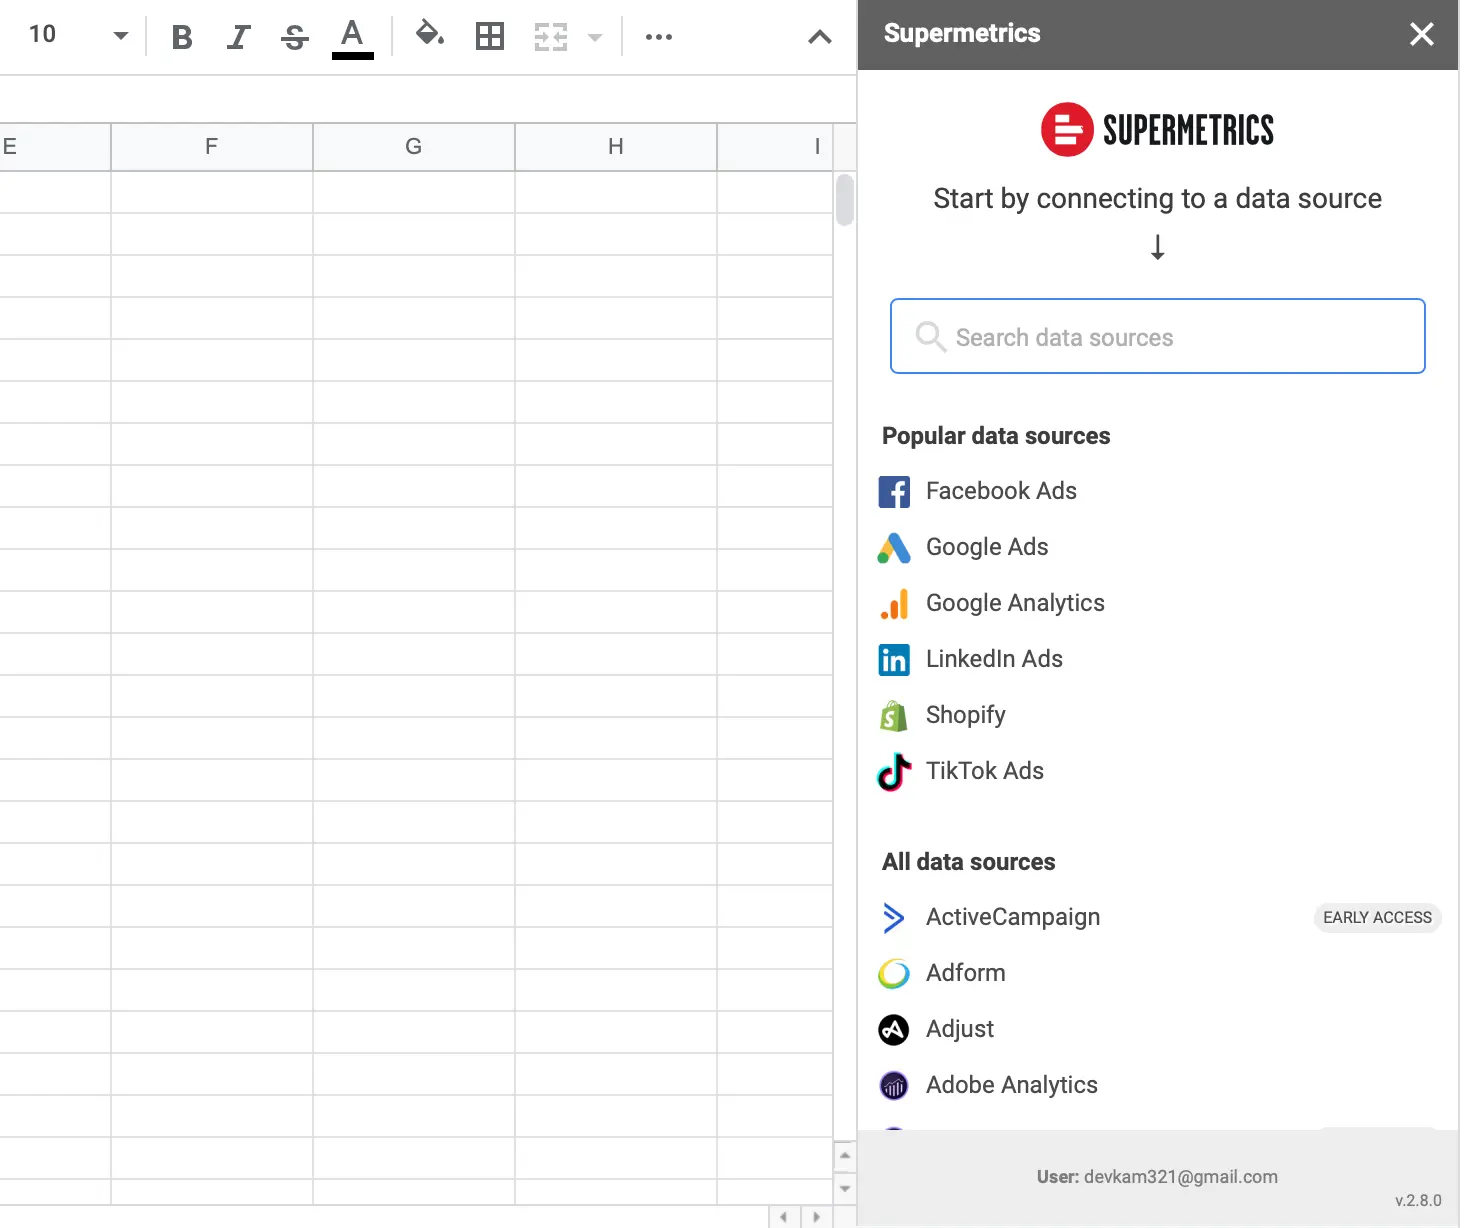Select column G header

pyautogui.click(x=414, y=147)
